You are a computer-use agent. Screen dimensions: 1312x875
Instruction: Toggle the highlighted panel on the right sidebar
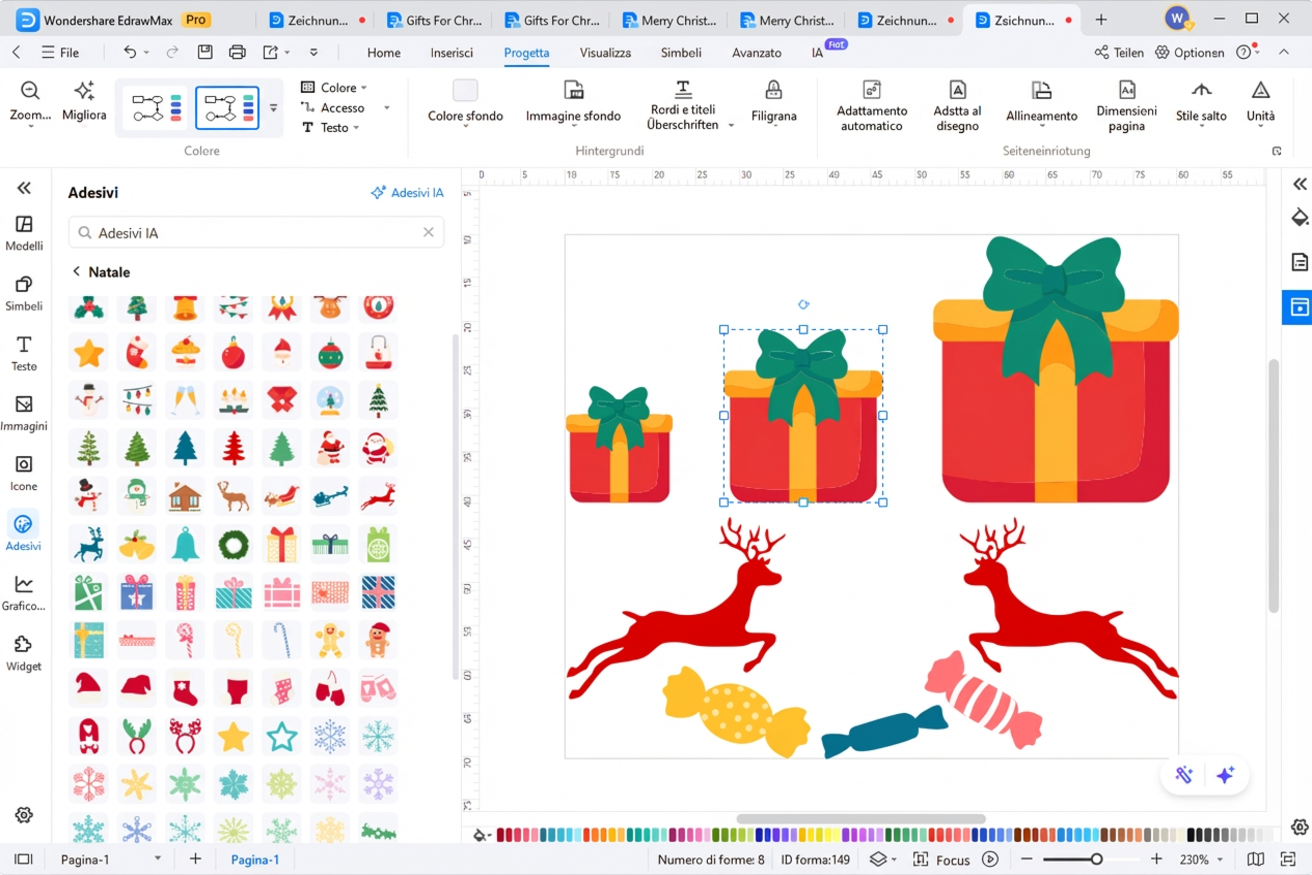coord(1297,307)
